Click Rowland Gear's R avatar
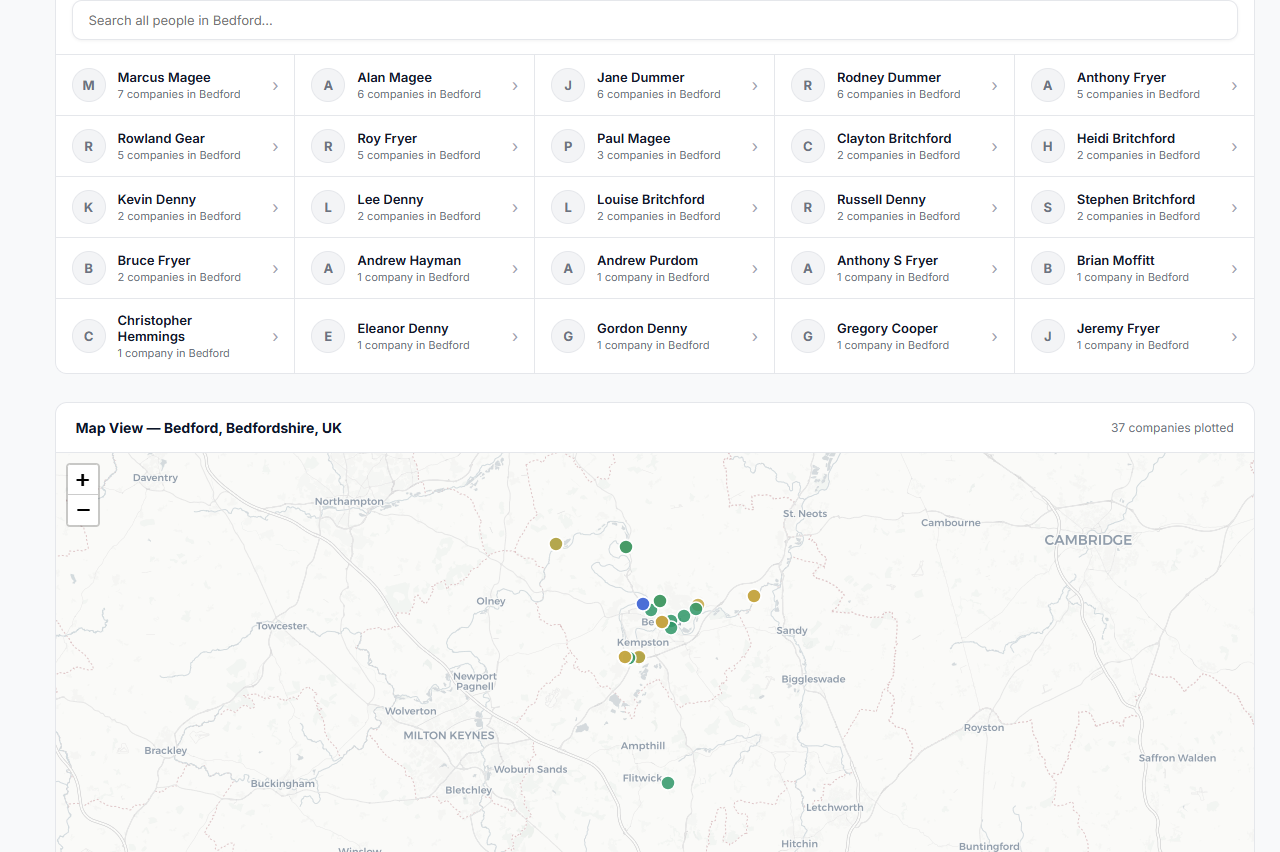Viewport: 1280px width, 852px height. click(x=89, y=146)
